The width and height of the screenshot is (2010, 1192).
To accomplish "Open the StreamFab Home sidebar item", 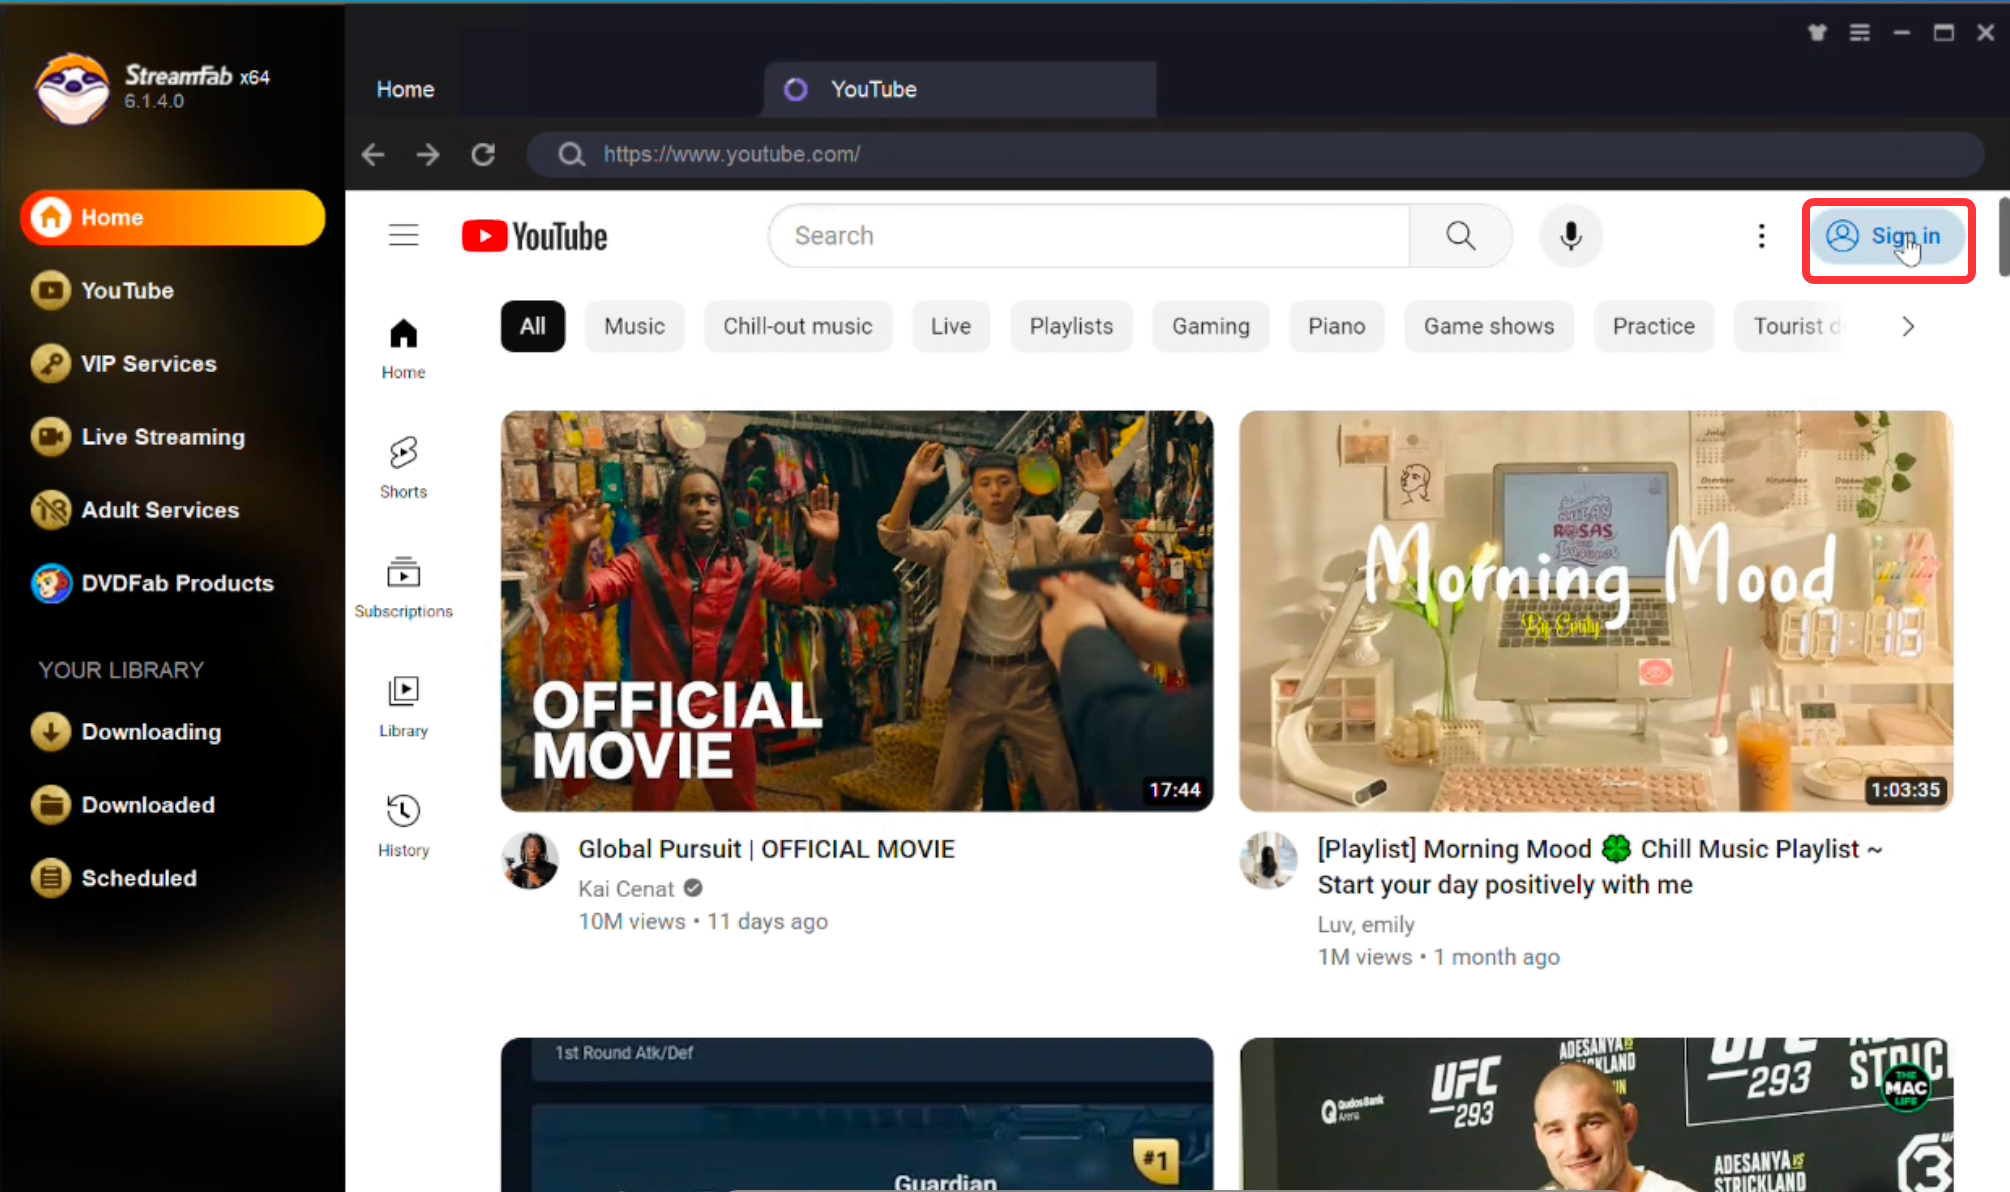I will 172,217.
